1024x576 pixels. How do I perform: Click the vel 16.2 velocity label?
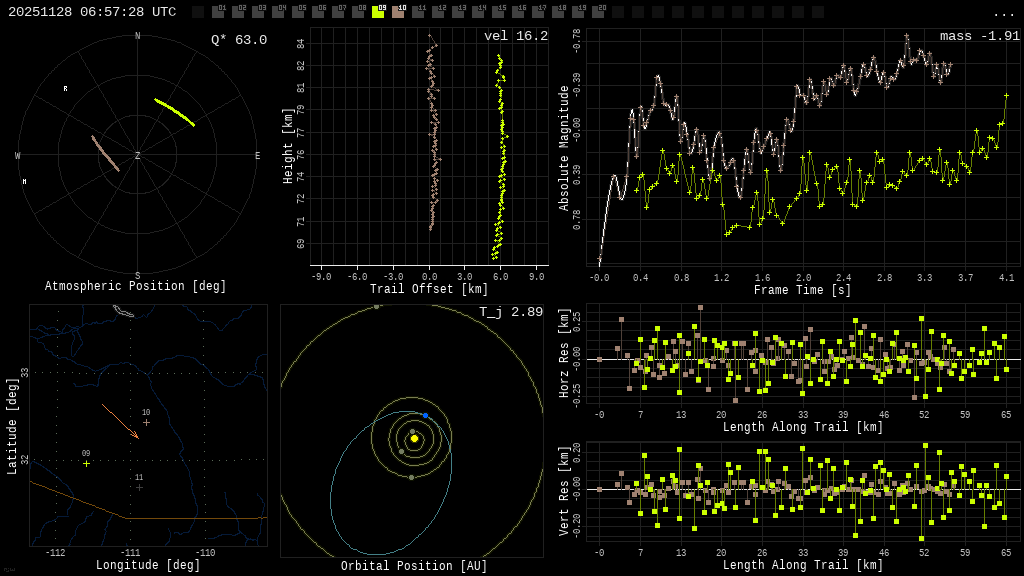click(x=515, y=36)
